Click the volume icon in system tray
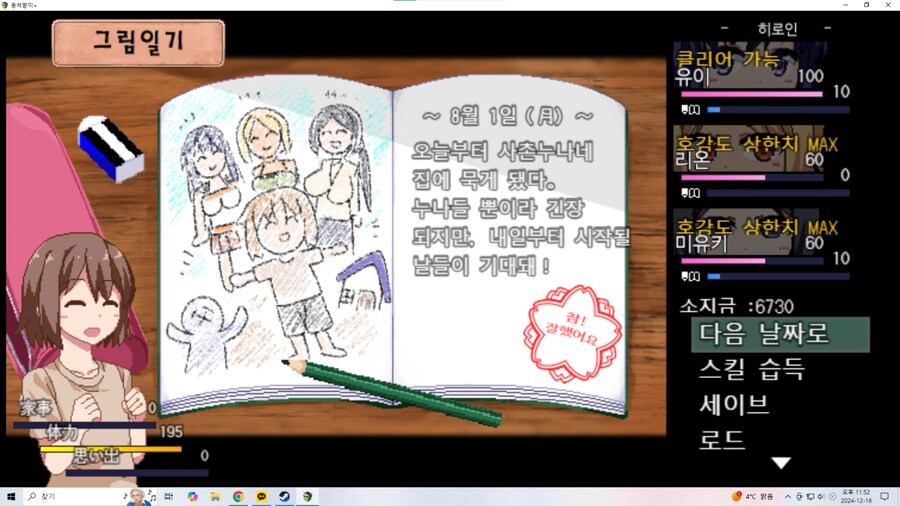This screenshot has height=506, width=900. pyautogui.click(x=820, y=496)
